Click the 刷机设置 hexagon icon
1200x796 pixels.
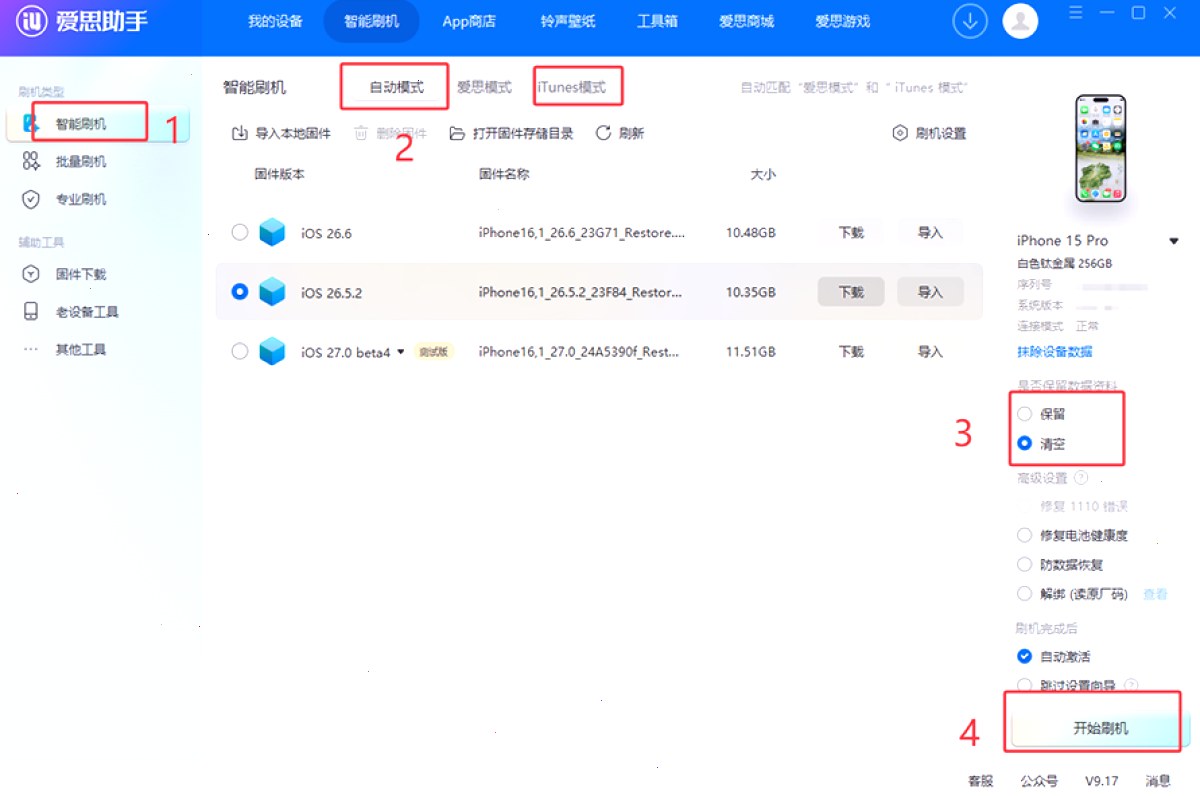(900, 133)
